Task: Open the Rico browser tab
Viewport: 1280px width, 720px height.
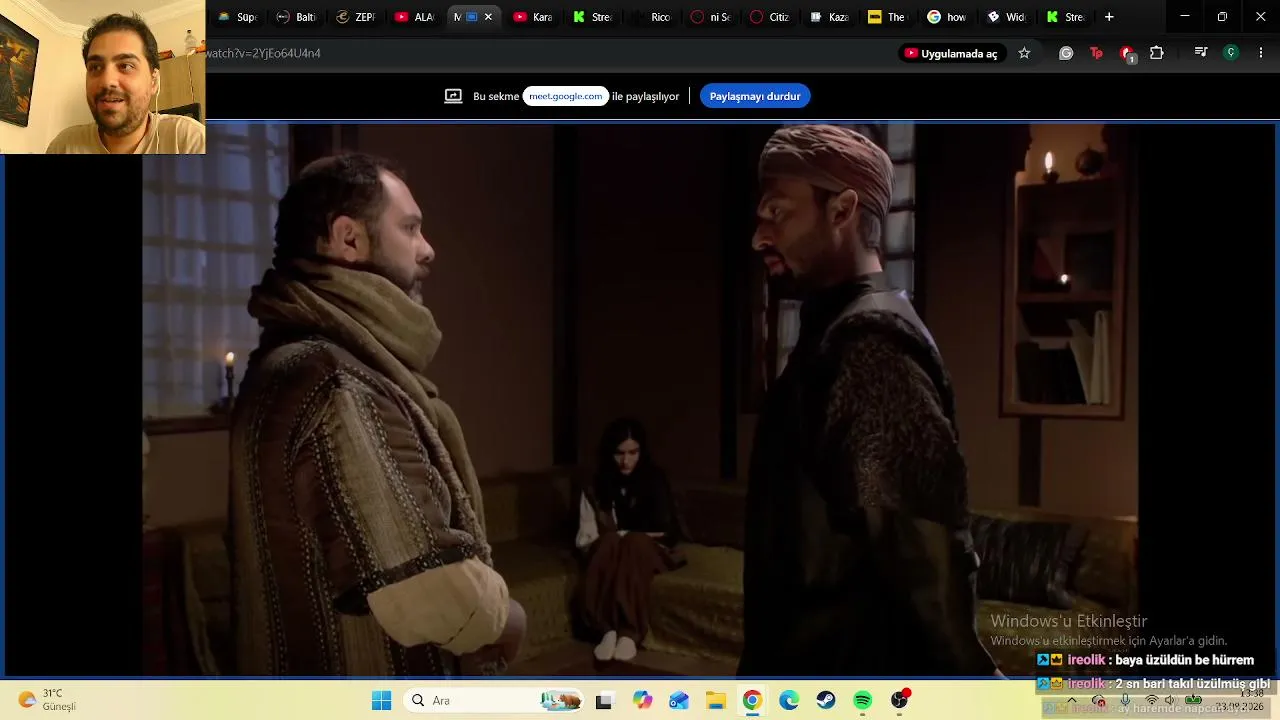Action: [x=651, y=17]
